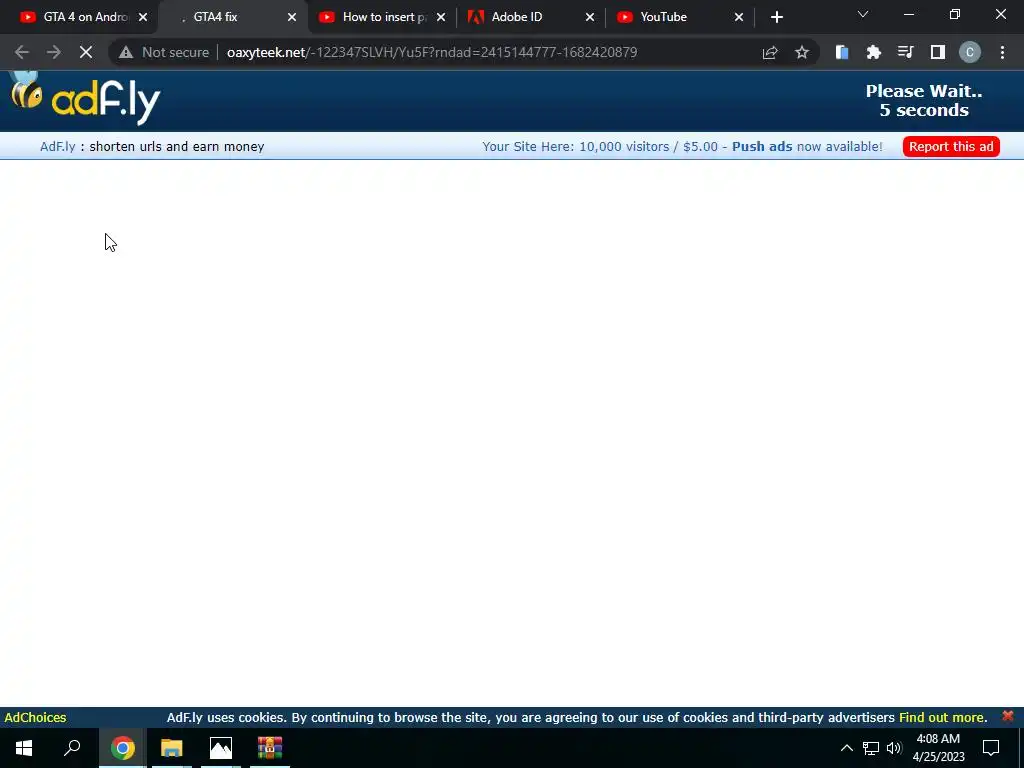Screen dimensions: 1024x768
Task: Bookmark this page with the star icon
Action: (802, 52)
